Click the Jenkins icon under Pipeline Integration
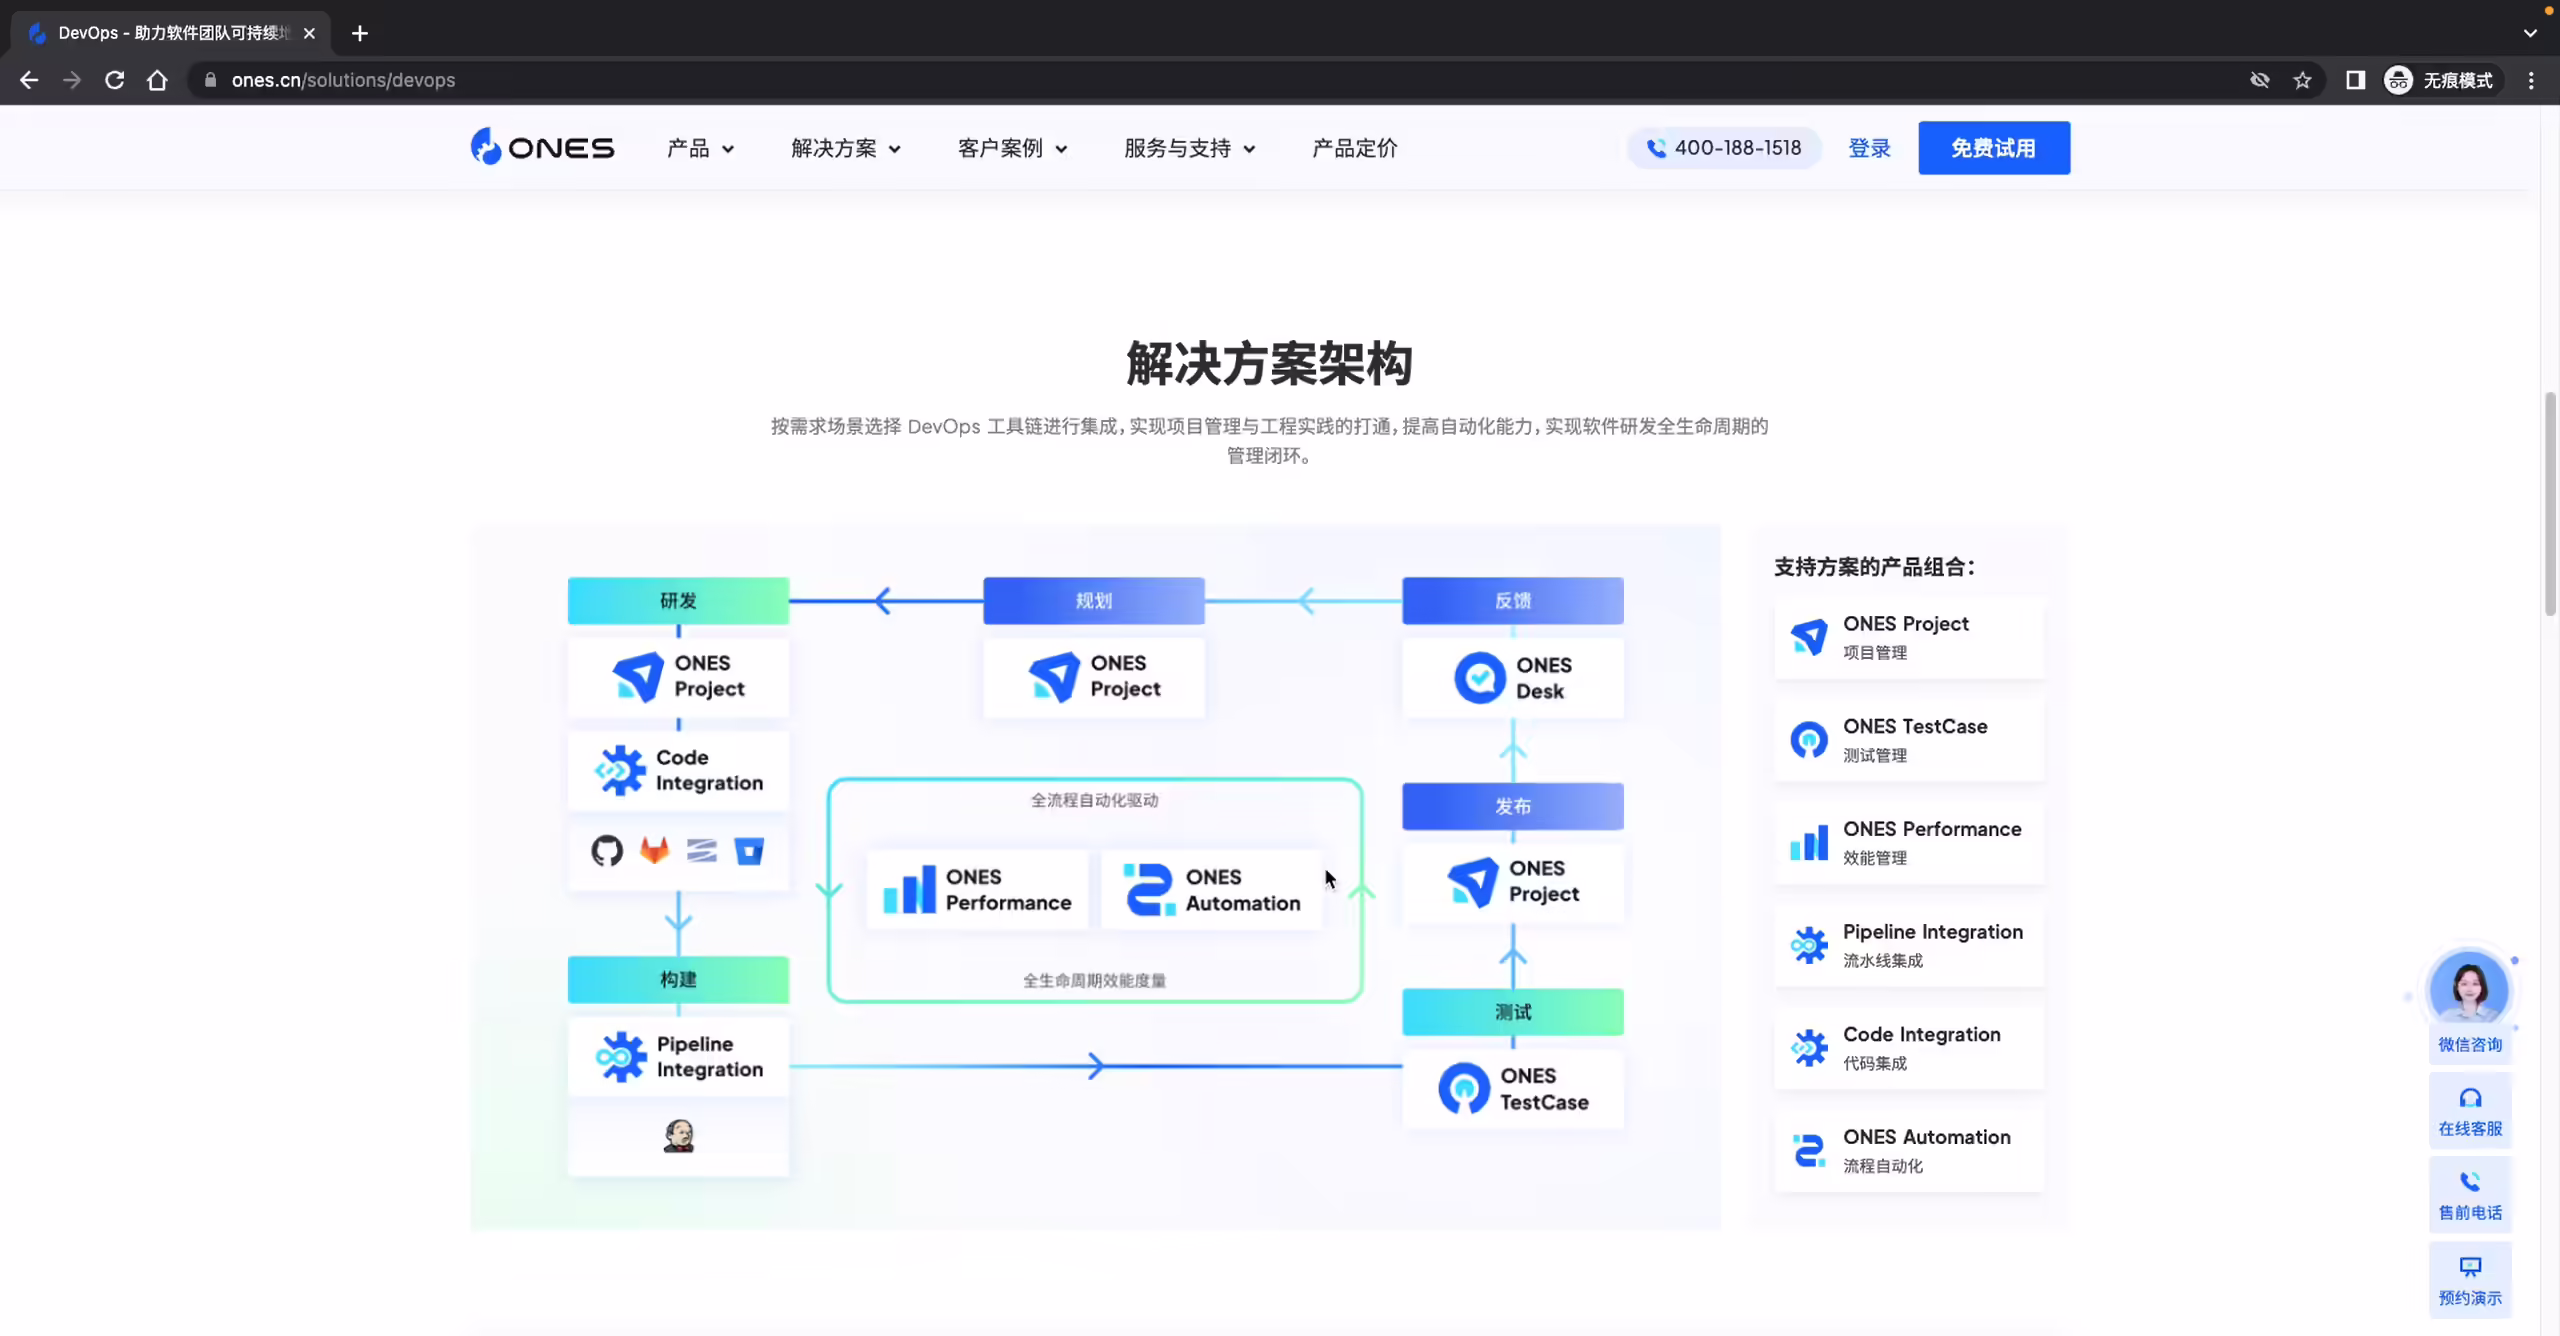This screenshot has height=1336, width=2560. [x=679, y=1135]
